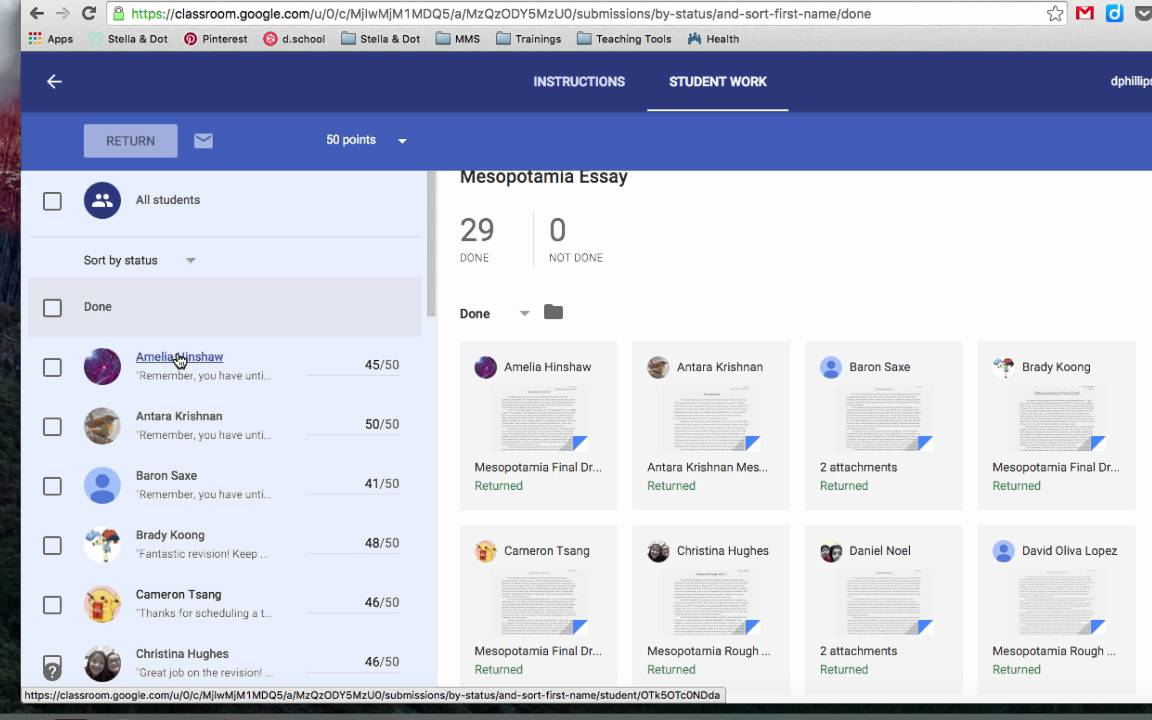Click the site security lock in address bar
Viewport: 1152px width, 720px height.
(x=118, y=14)
